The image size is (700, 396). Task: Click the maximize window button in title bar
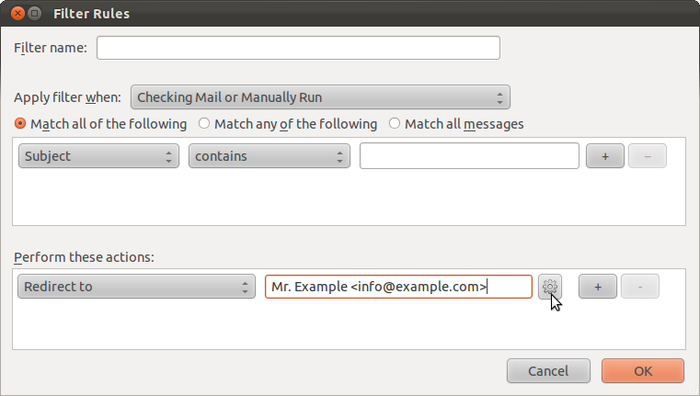pos(34,13)
